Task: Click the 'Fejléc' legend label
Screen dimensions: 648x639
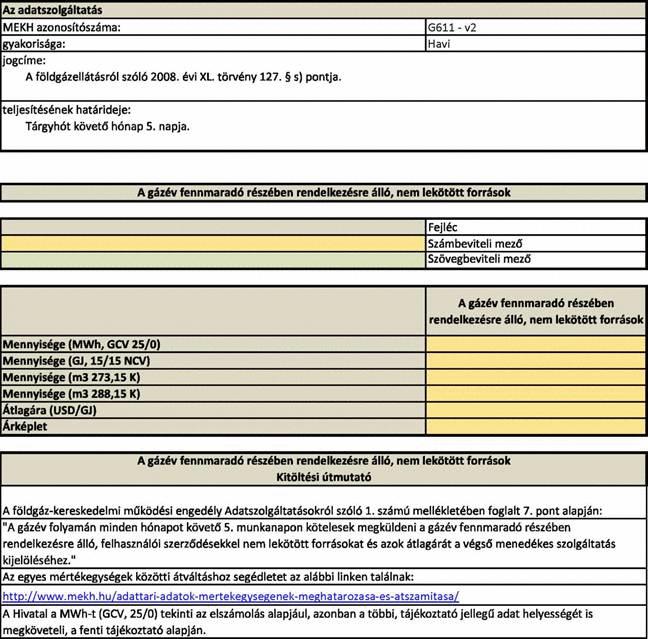Action: pos(443,227)
